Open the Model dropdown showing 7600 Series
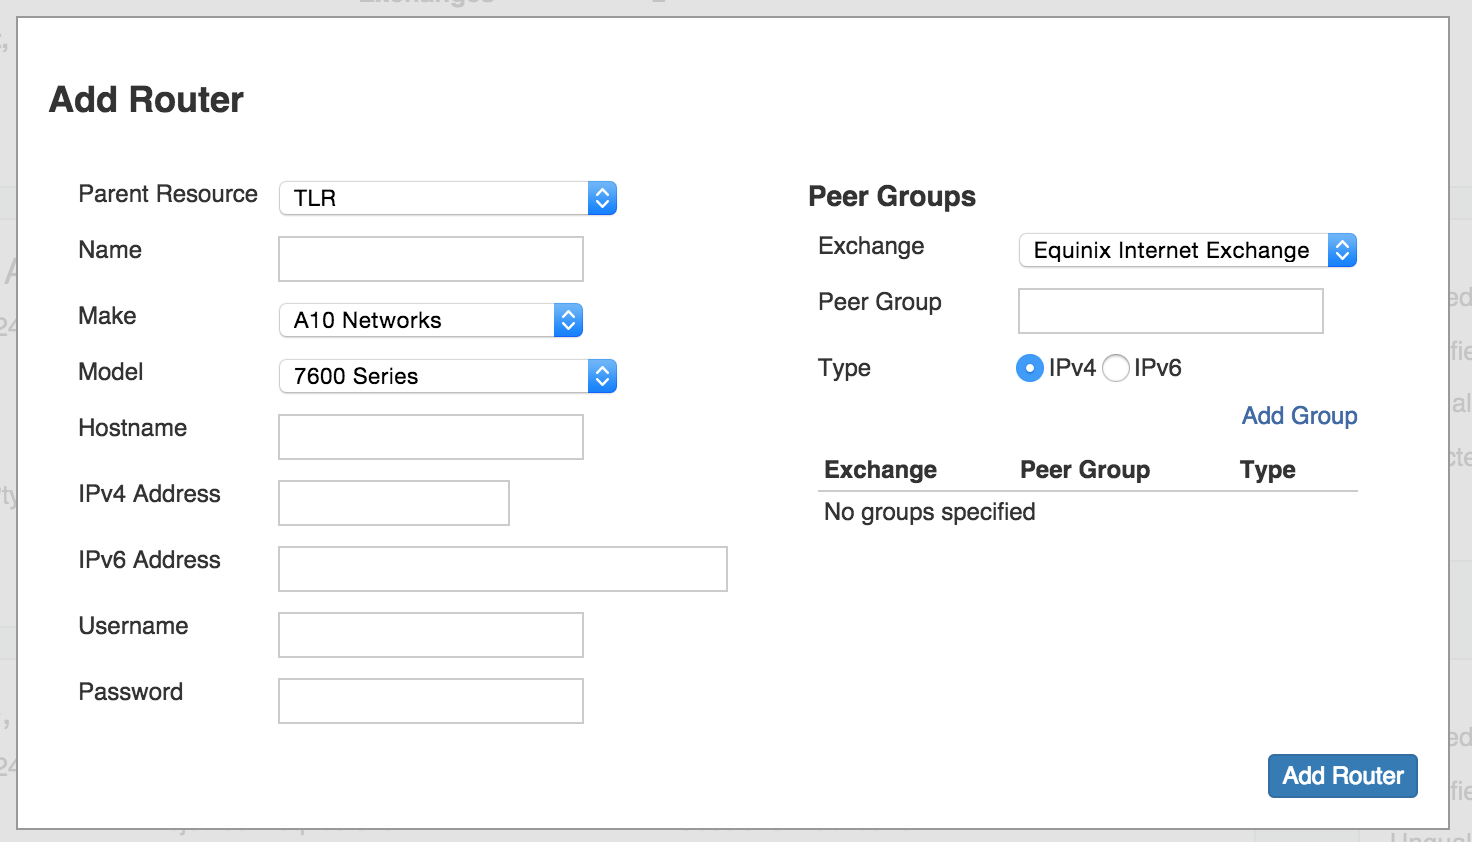Viewport: 1472px width, 842px height. tap(447, 376)
